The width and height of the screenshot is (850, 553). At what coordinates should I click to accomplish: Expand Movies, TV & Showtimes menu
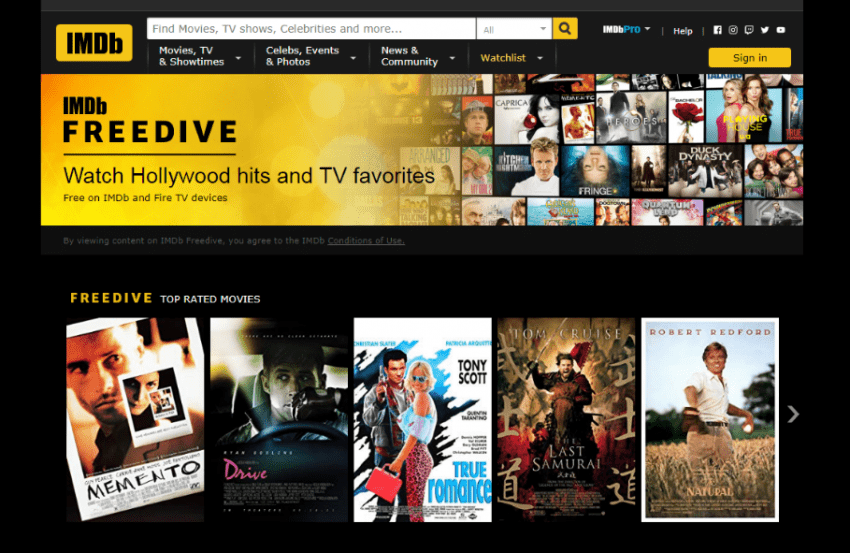[200, 56]
